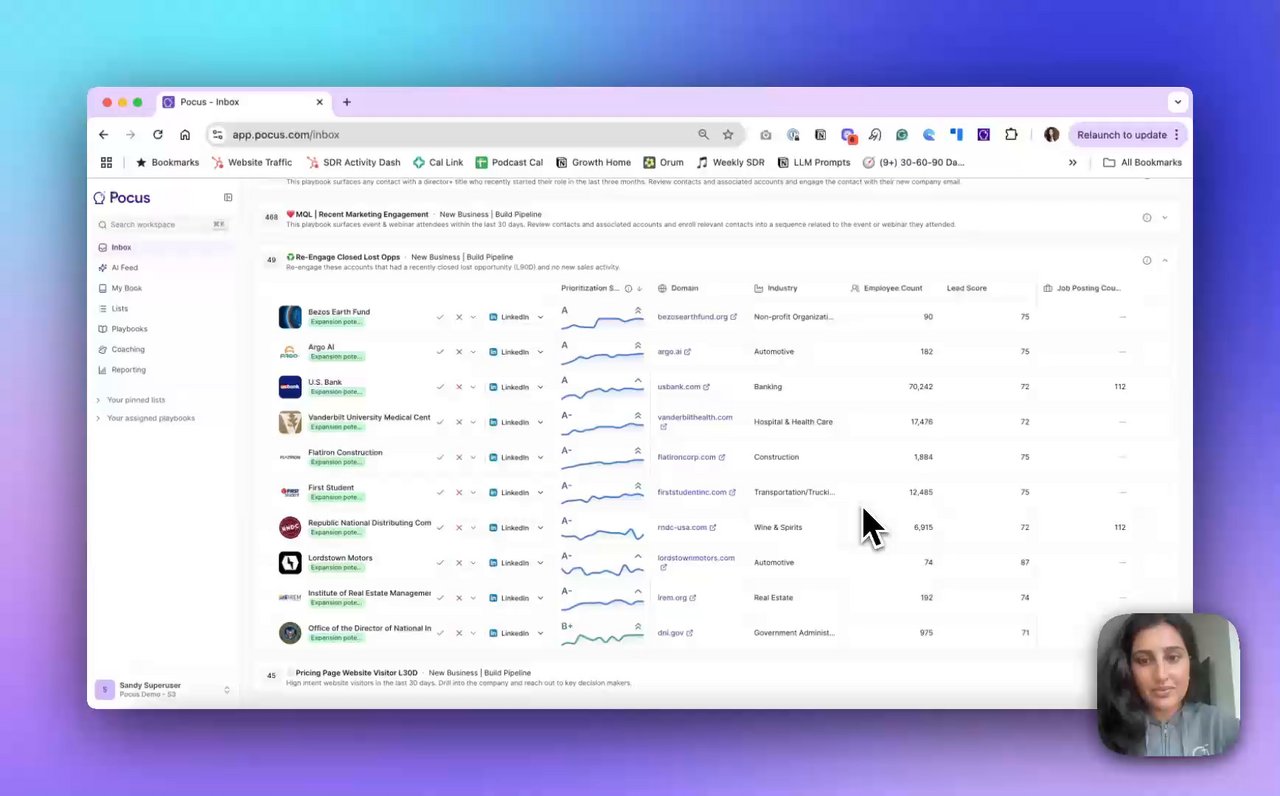1280x796 pixels.
Task: Bookmark this page with star icon
Action: click(x=728, y=135)
